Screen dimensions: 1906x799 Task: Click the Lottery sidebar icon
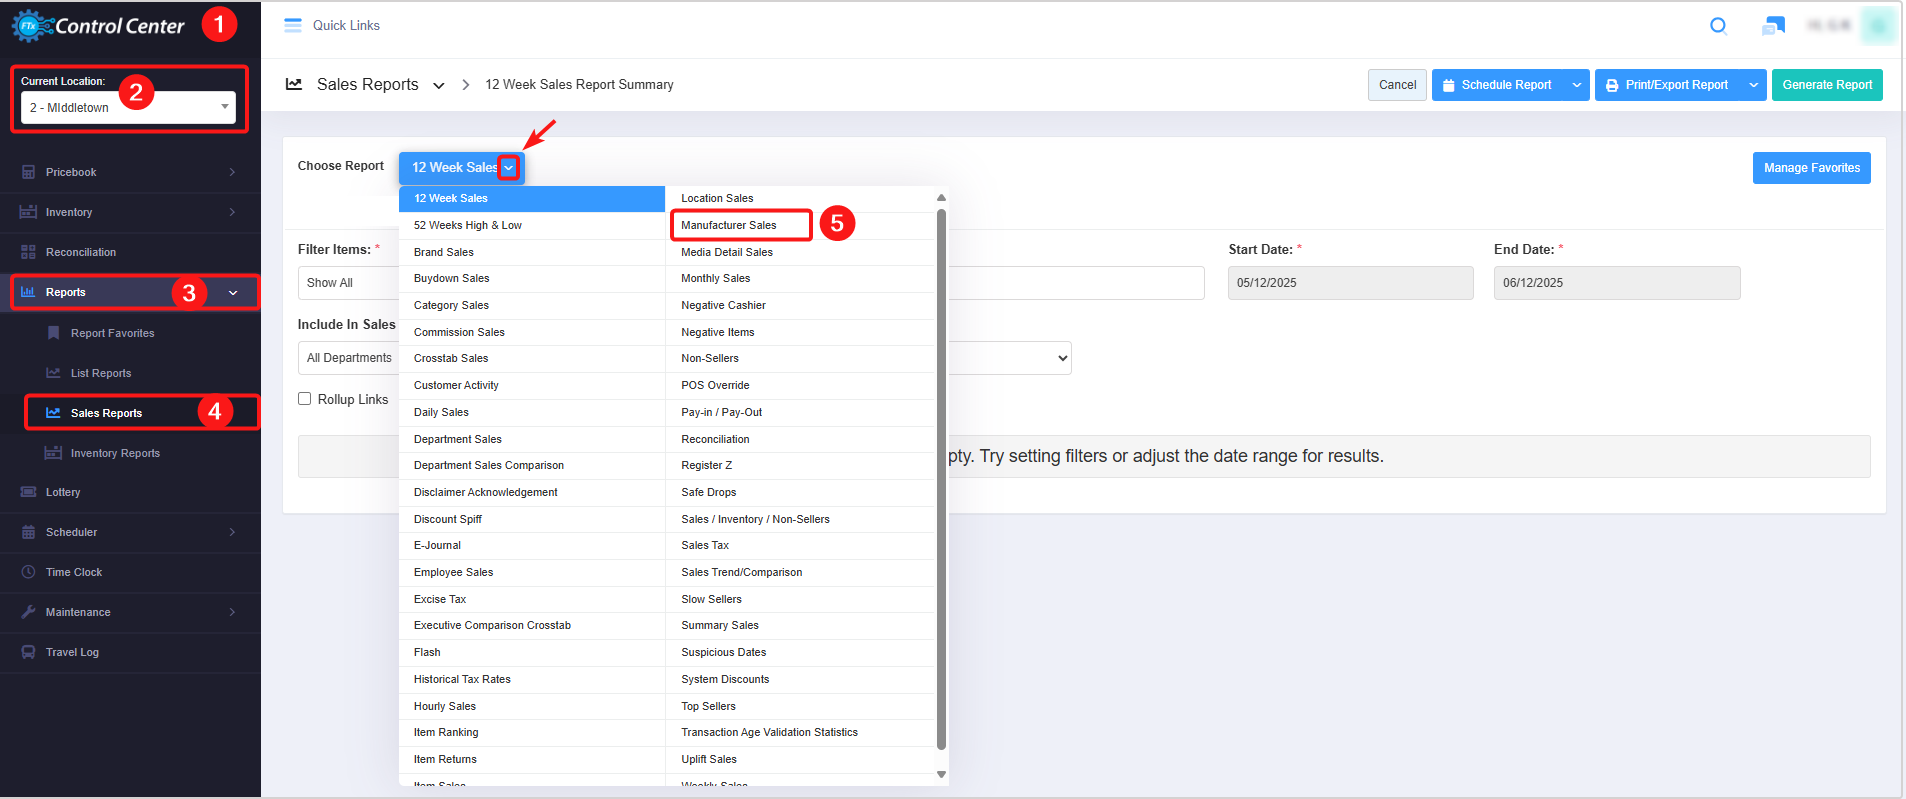coord(28,492)
